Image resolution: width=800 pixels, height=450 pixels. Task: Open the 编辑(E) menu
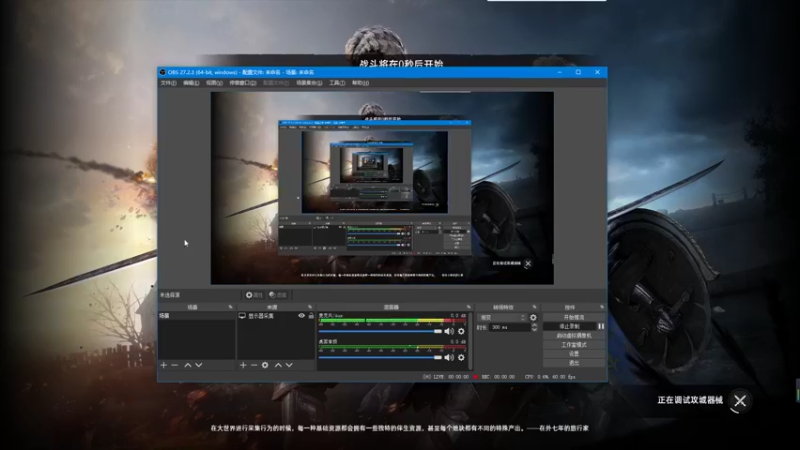coord(191,83)
